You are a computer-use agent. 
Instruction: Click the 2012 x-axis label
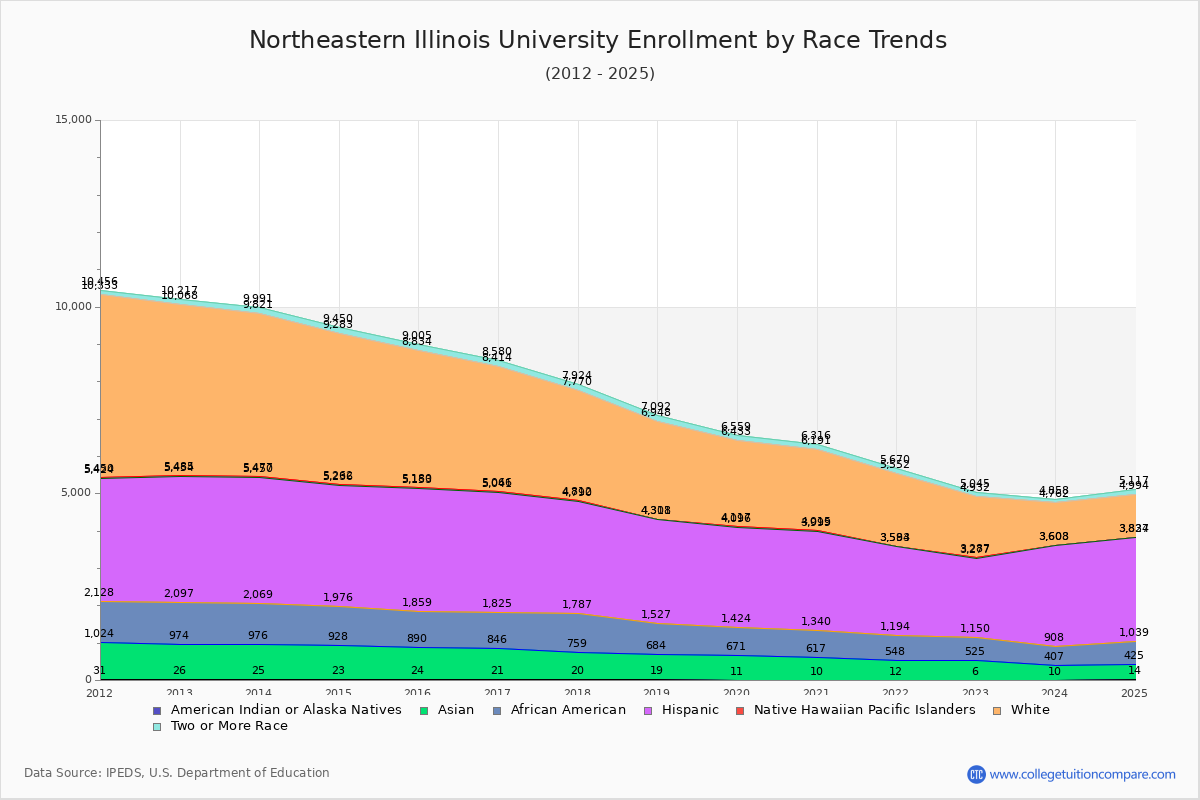100,693
